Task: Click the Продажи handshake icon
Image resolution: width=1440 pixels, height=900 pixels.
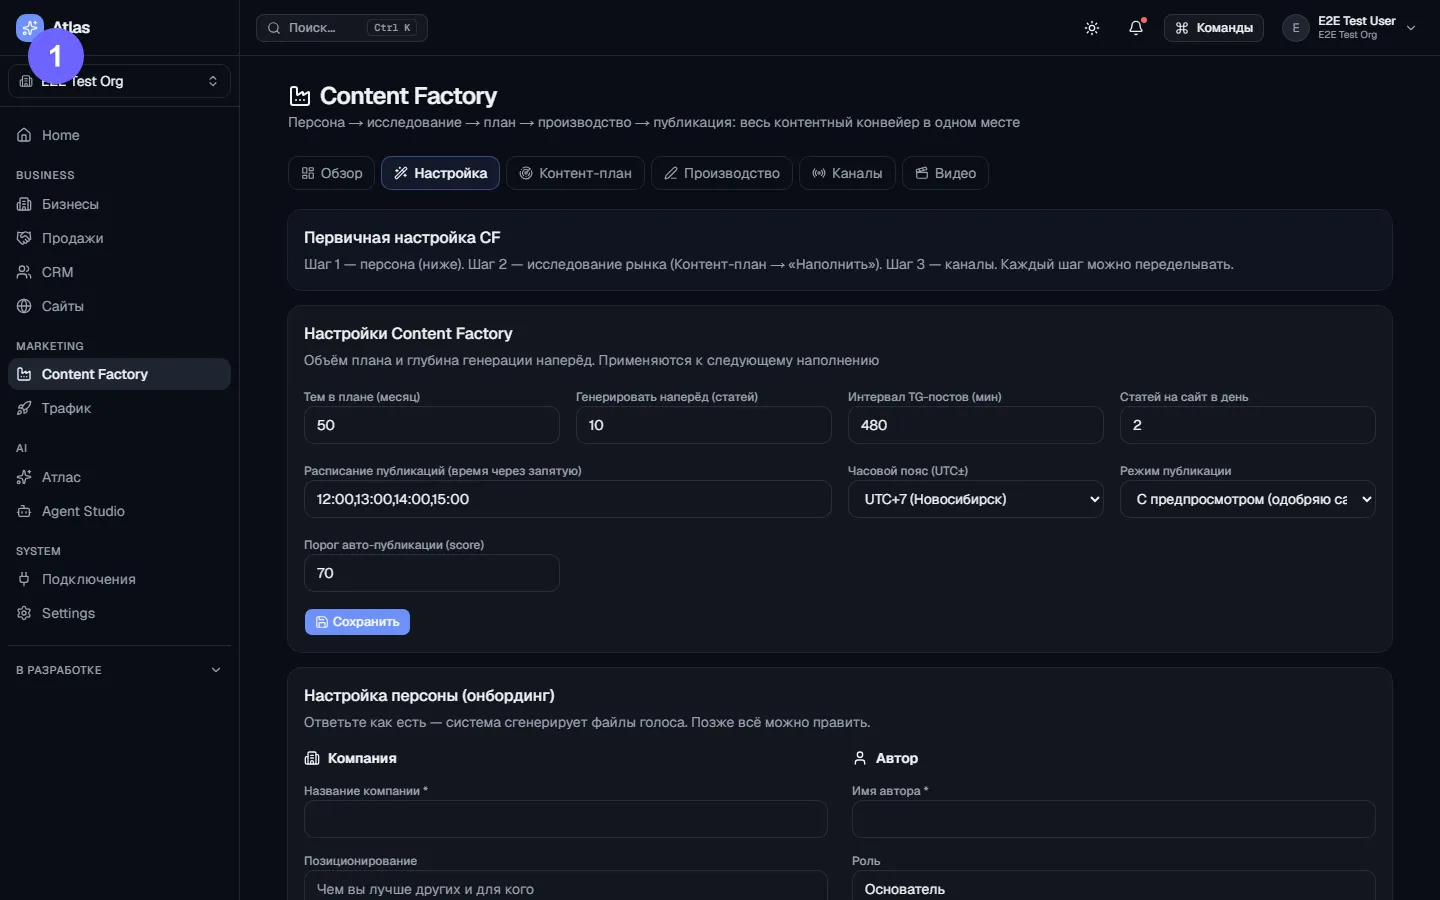Action: [24, 238]
